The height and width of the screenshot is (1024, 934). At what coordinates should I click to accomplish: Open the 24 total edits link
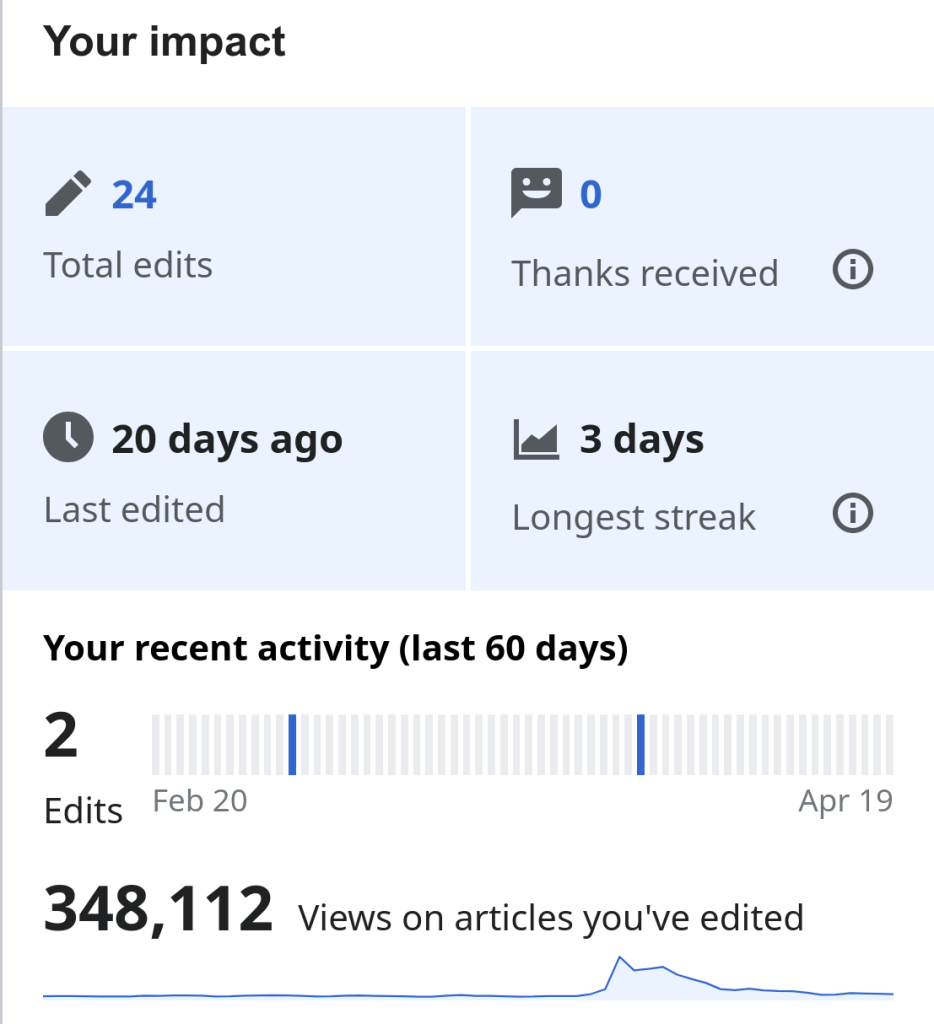click(134, 194)
